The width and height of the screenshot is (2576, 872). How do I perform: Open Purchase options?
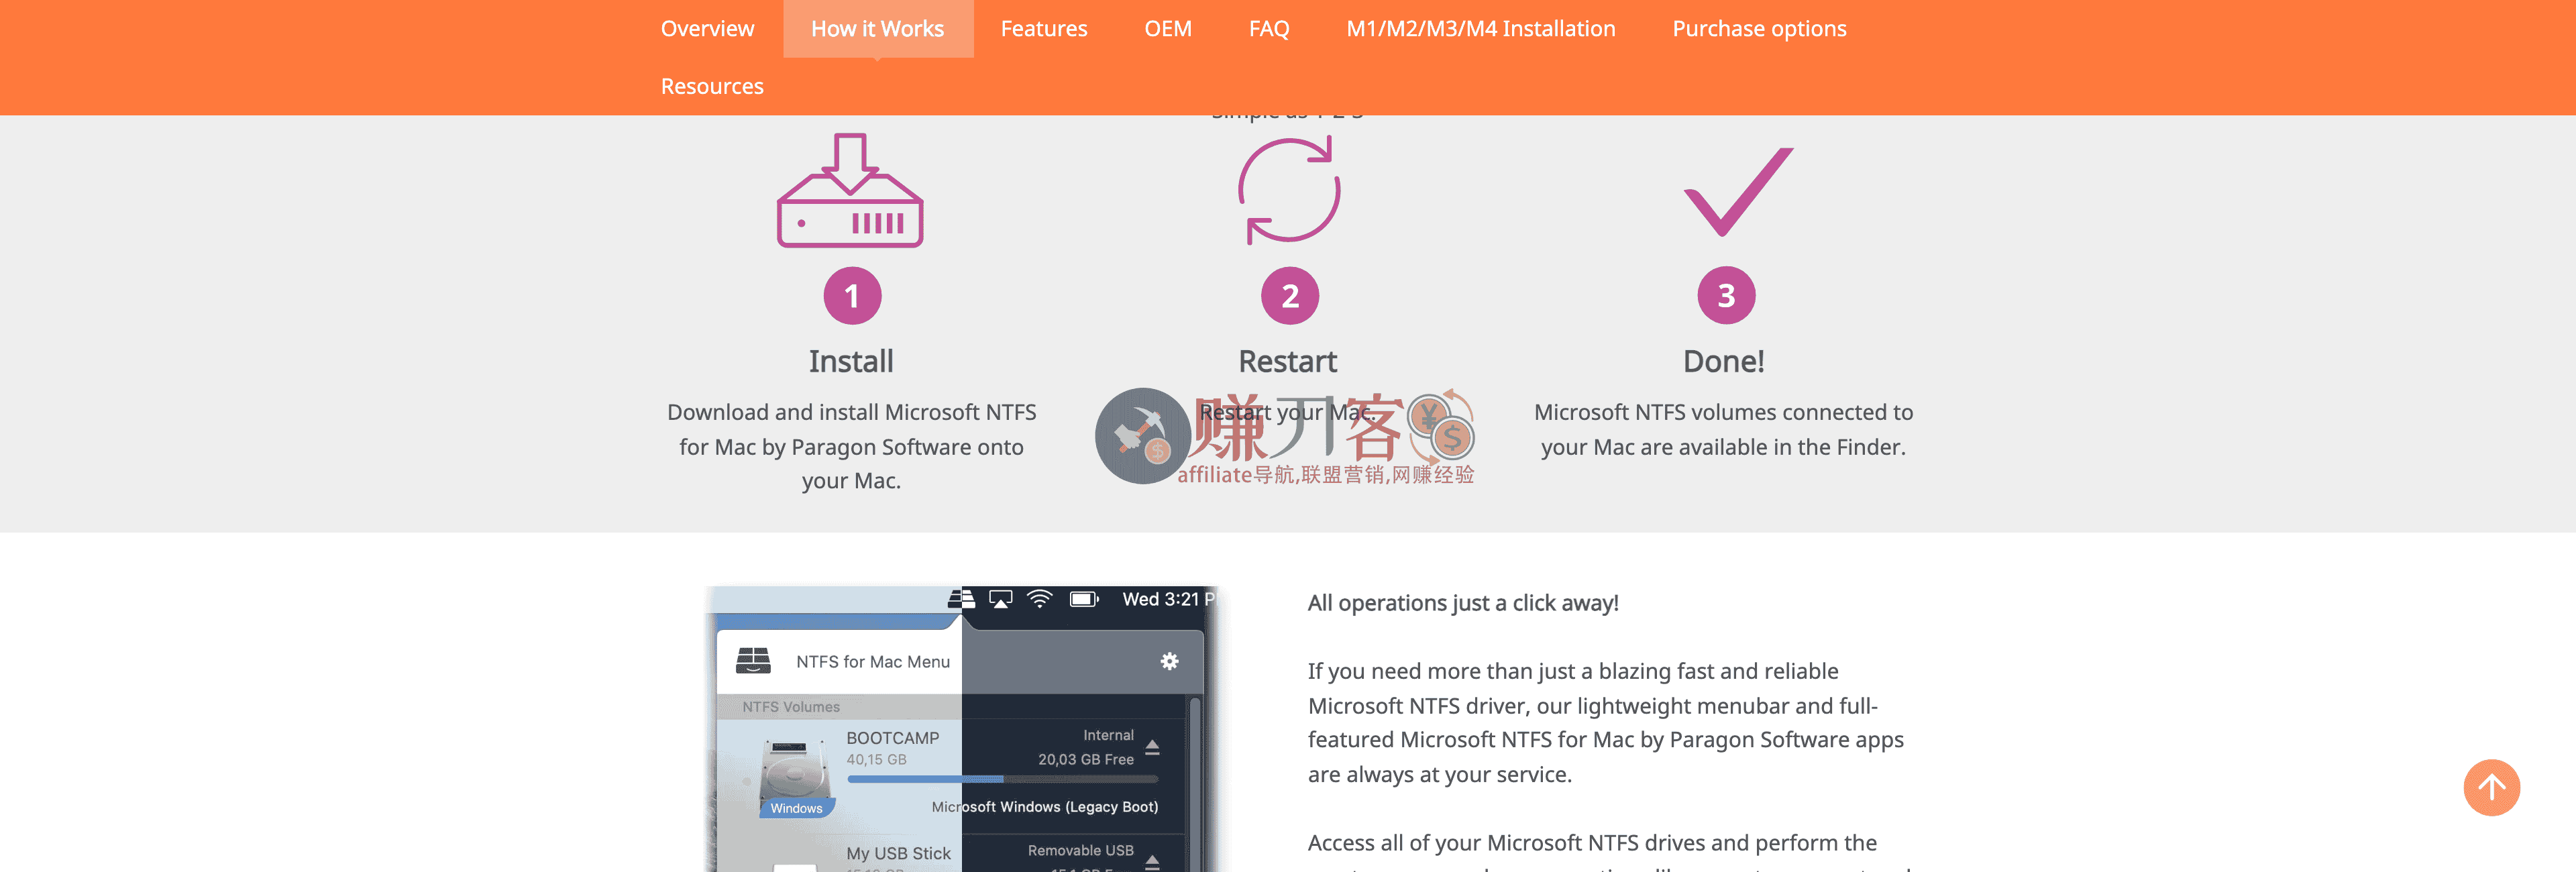point(1759,28)
